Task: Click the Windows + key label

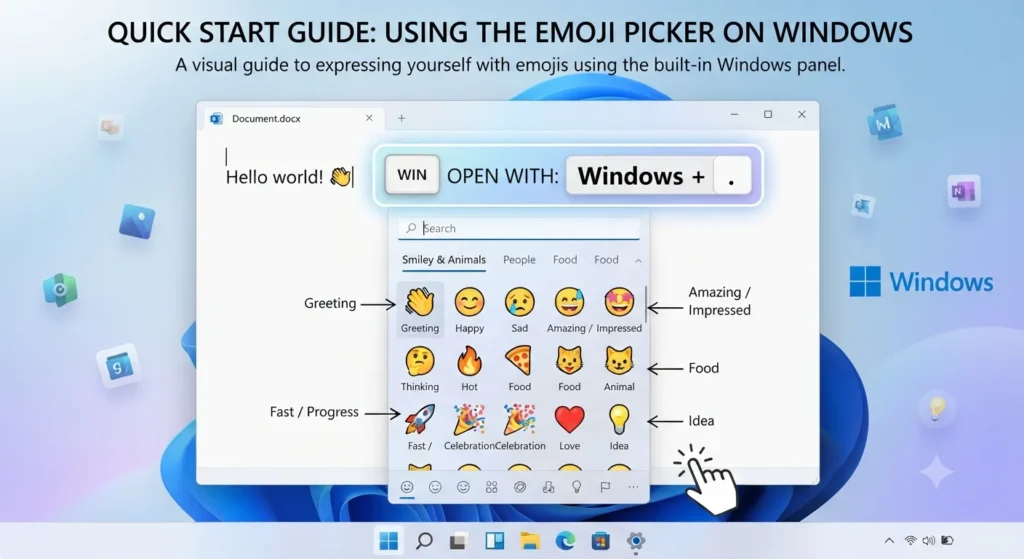Action: [641, 176]
